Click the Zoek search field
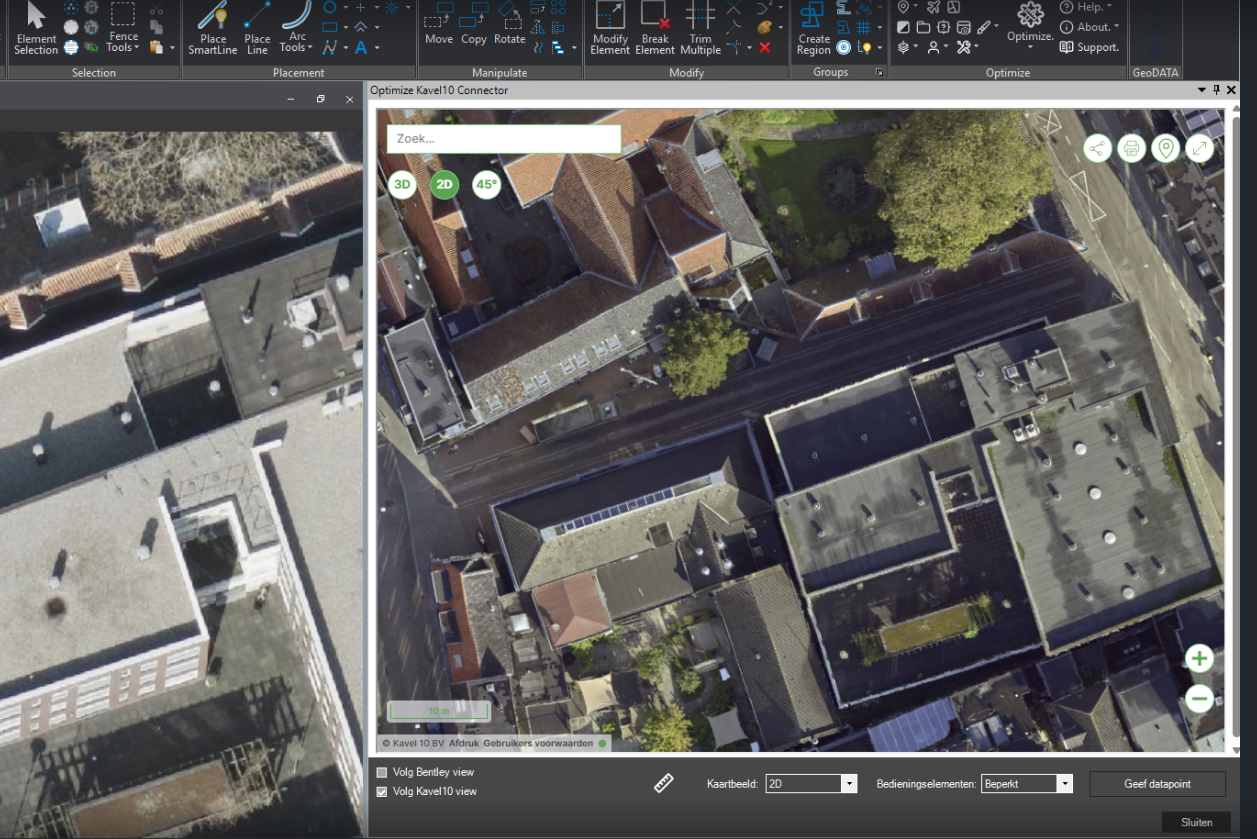Viewport: 1257px width, 839px height. (504, 139)
